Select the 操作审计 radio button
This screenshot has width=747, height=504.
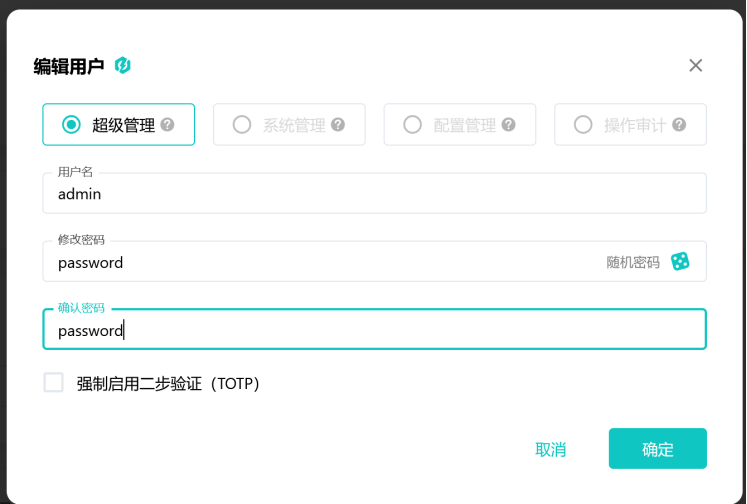coord(583,125)
